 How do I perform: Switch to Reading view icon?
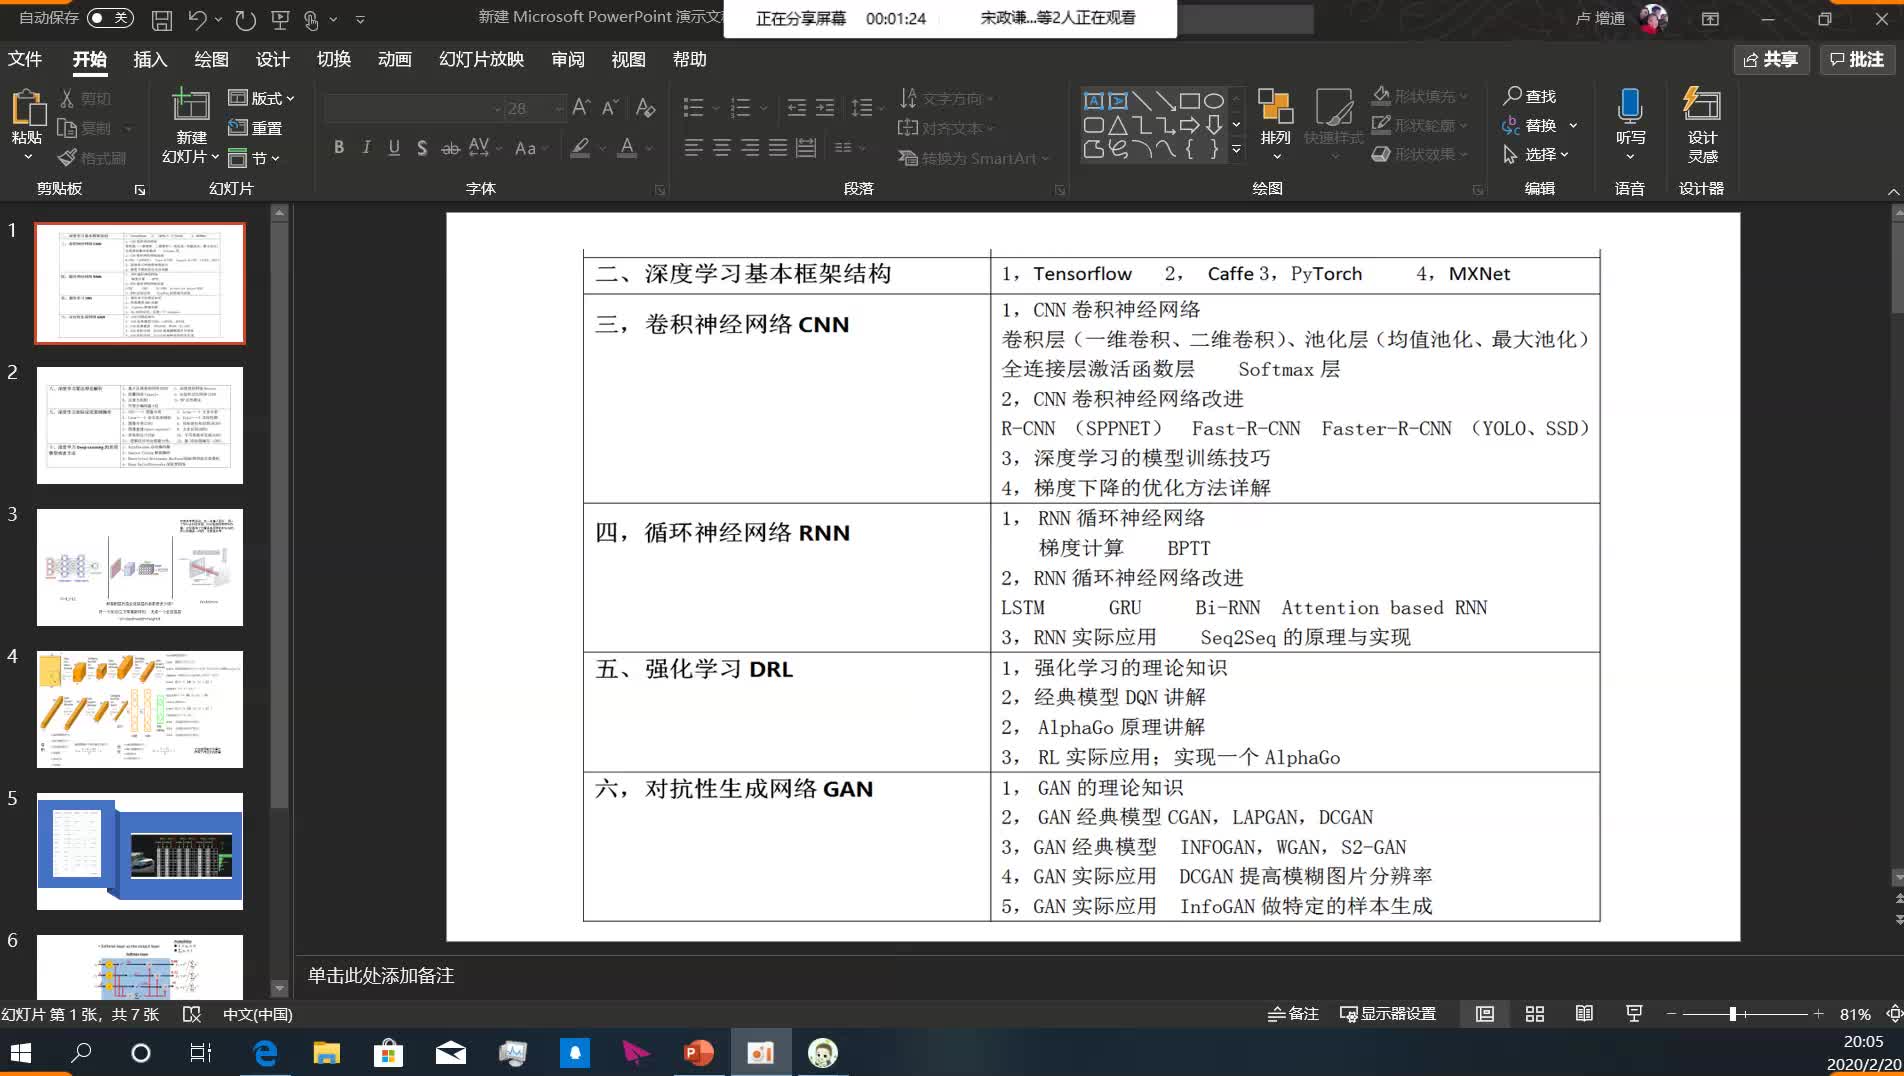pyautogui.click(x=1584, y=1014)
